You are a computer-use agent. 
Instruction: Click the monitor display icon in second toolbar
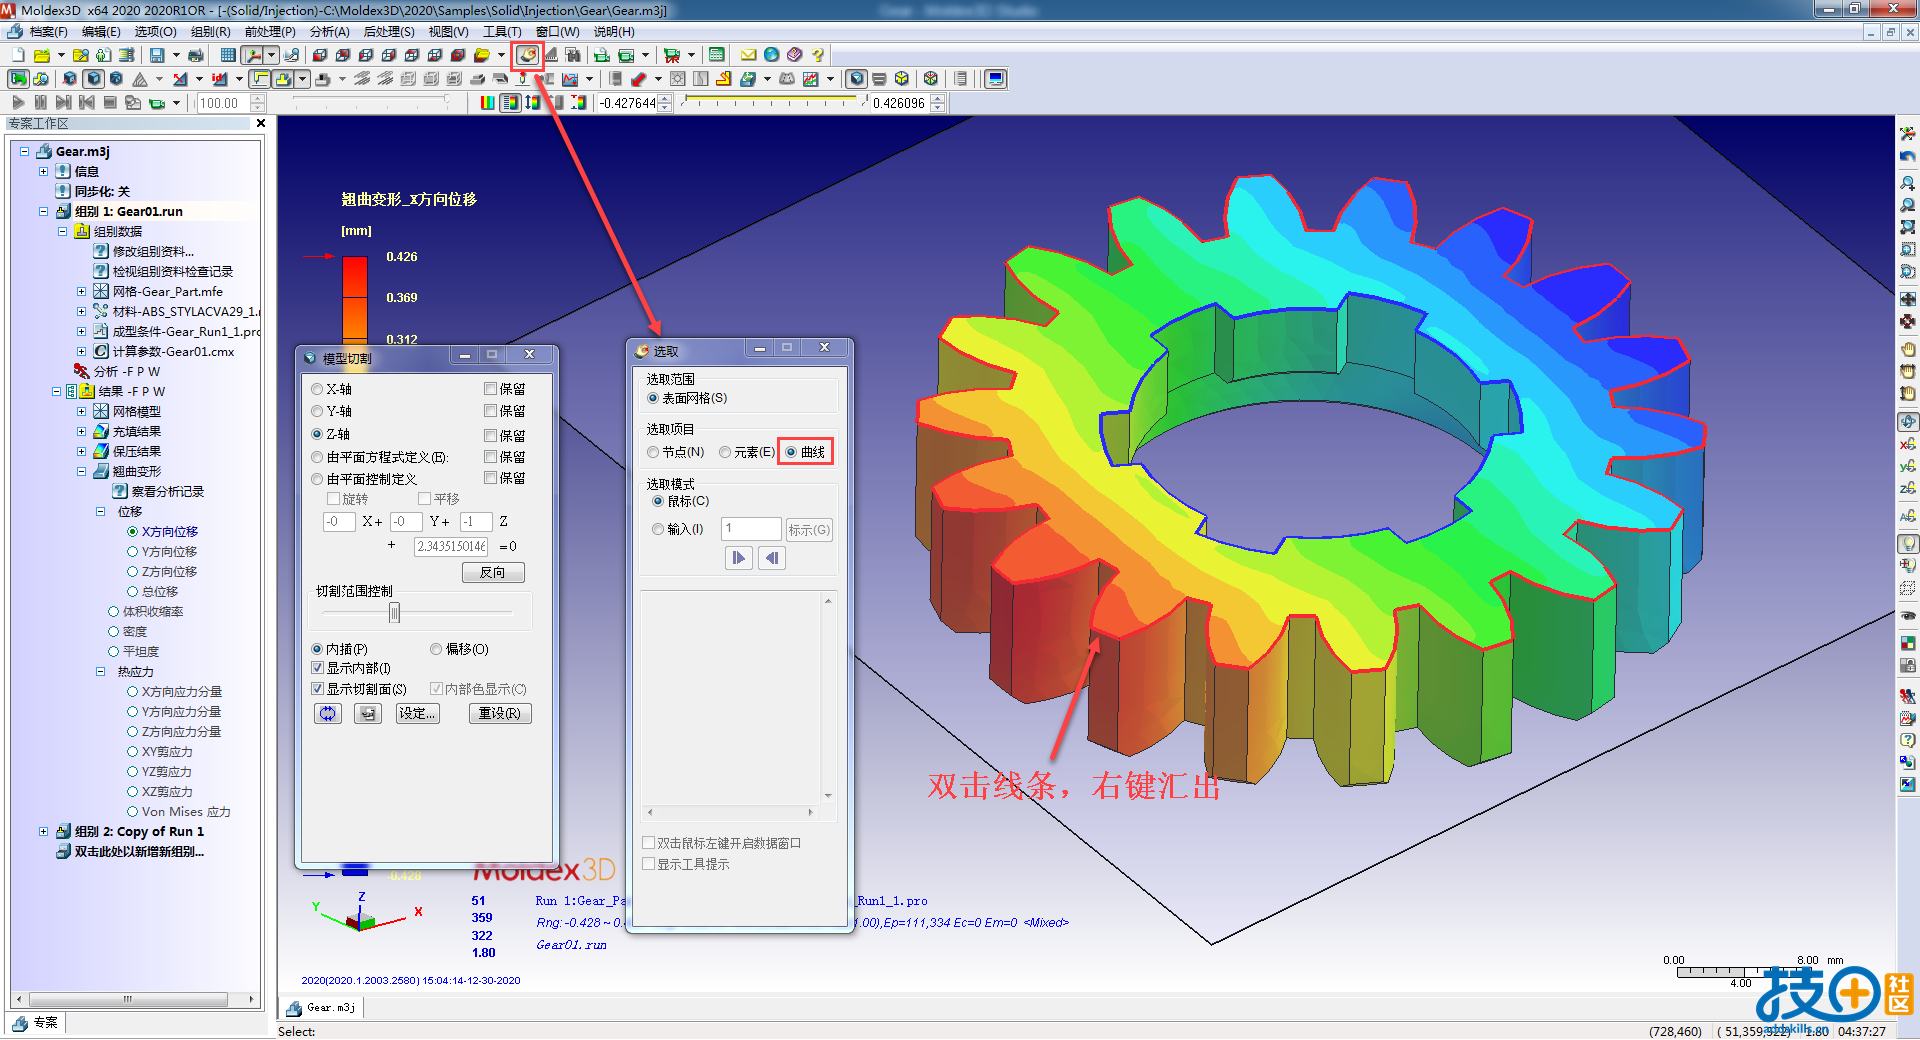pyautogui.click(x=996, y=79)
